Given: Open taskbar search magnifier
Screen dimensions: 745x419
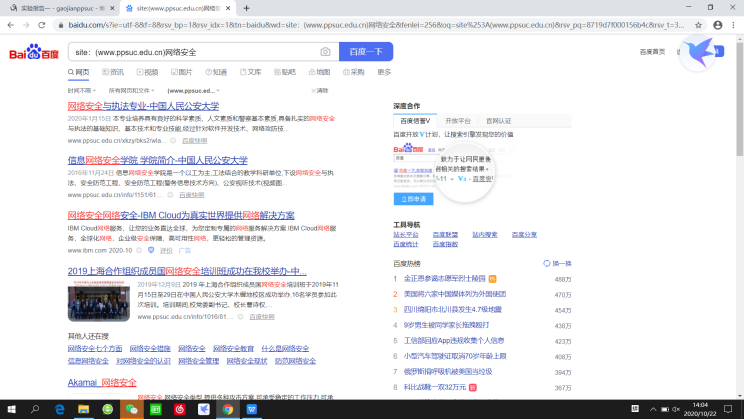Looking at the screenshot, I should [x=35, y=409].
